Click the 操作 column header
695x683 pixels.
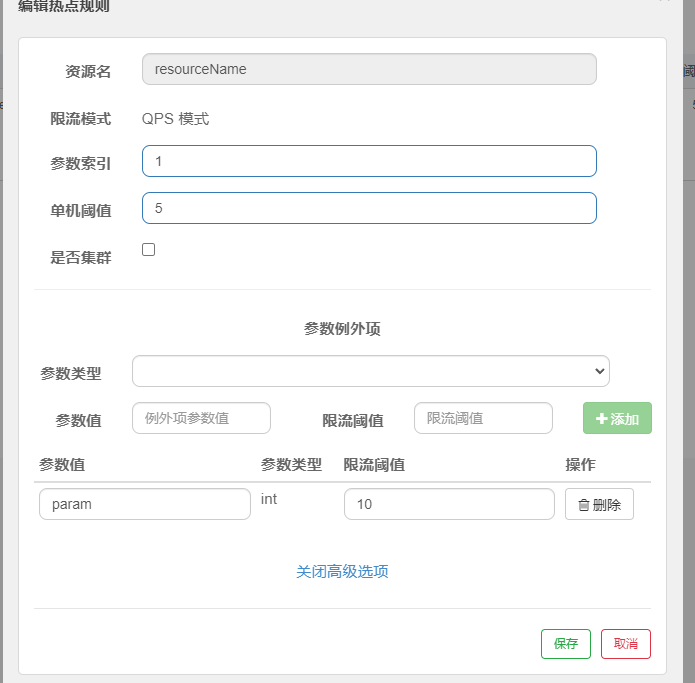point(581,464)
